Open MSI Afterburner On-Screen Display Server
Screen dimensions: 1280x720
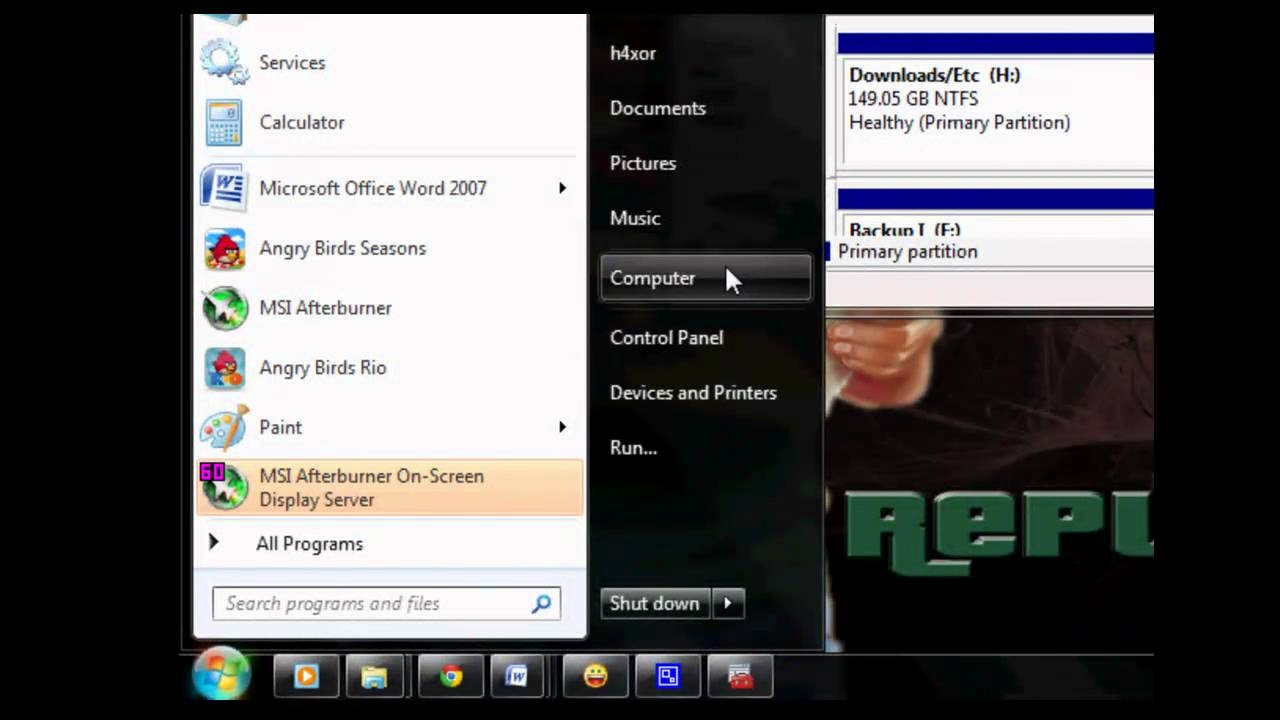(x=390, y=488)
